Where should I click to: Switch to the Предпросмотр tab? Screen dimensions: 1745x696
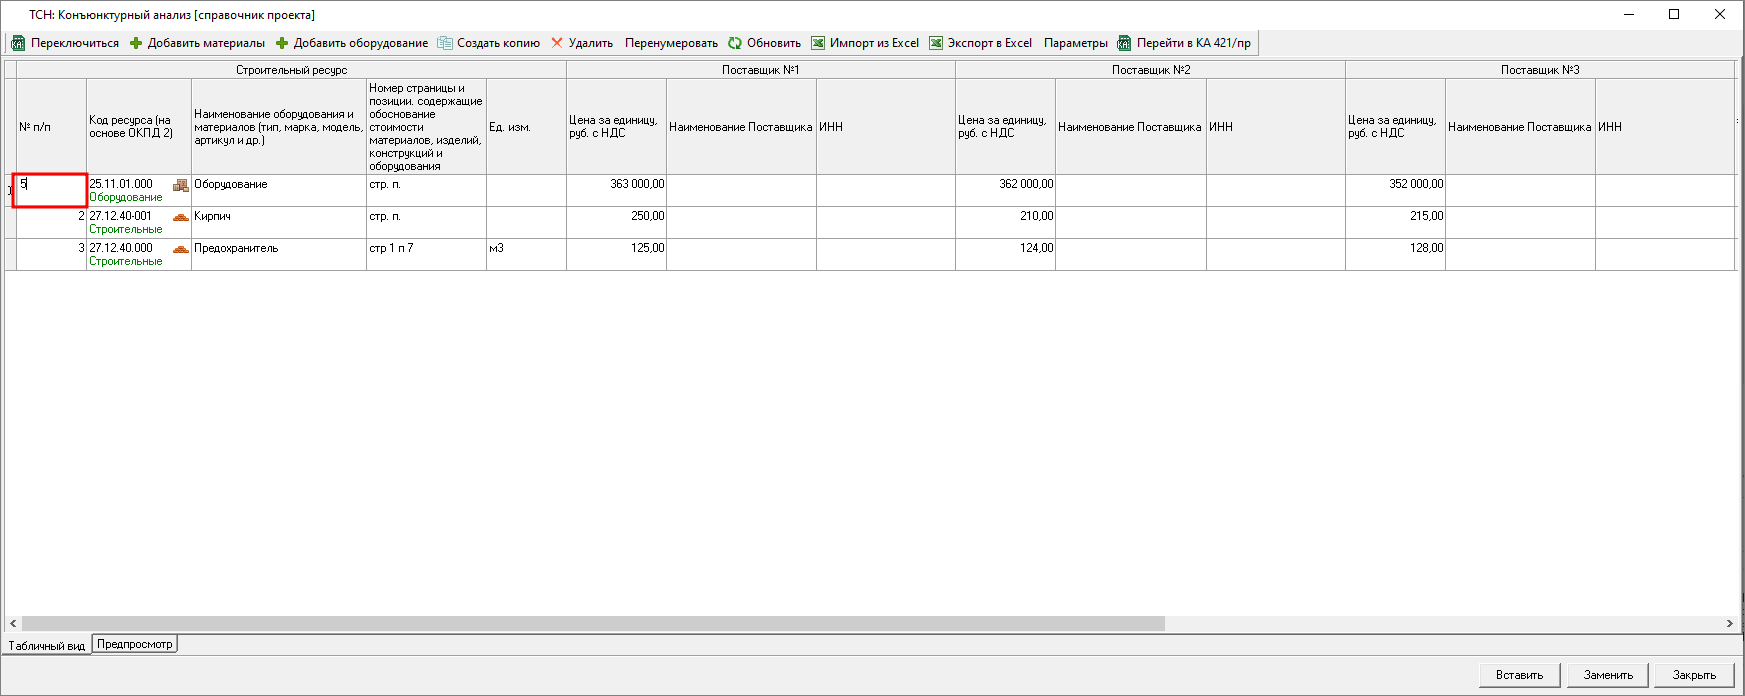pos(135,644)
